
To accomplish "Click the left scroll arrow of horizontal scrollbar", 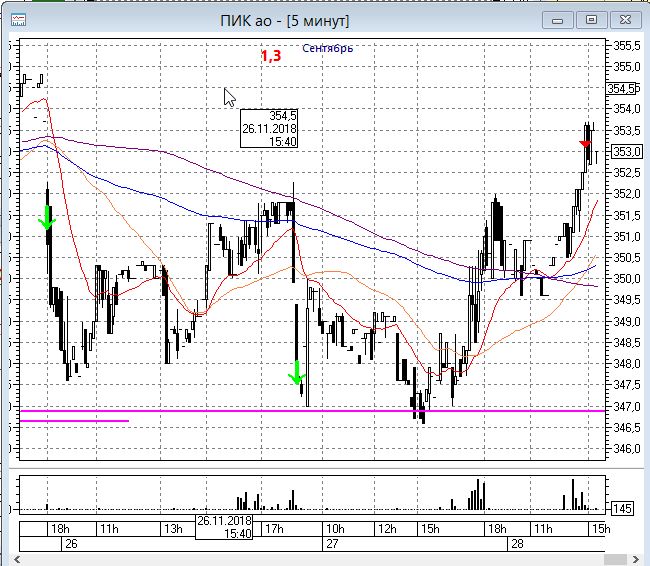I will pos(17,559).
